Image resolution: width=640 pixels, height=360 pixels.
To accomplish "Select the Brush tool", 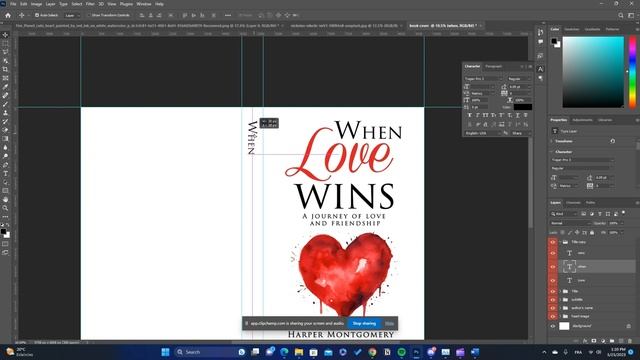I will (x=5, y=104).
